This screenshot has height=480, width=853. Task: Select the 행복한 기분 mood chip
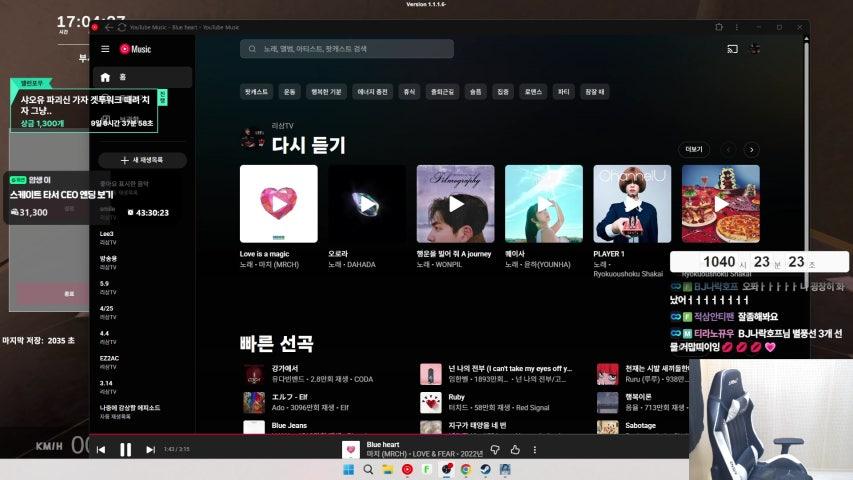[326, 92]
